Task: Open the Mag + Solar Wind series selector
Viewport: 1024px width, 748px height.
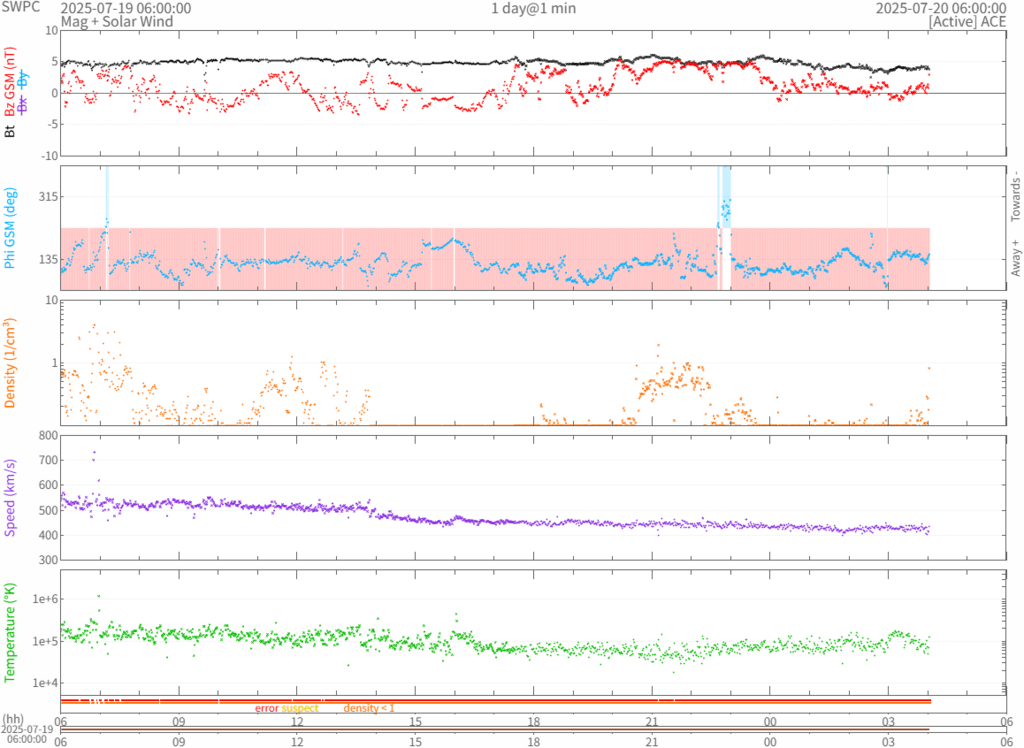Action: coord(117,22)
